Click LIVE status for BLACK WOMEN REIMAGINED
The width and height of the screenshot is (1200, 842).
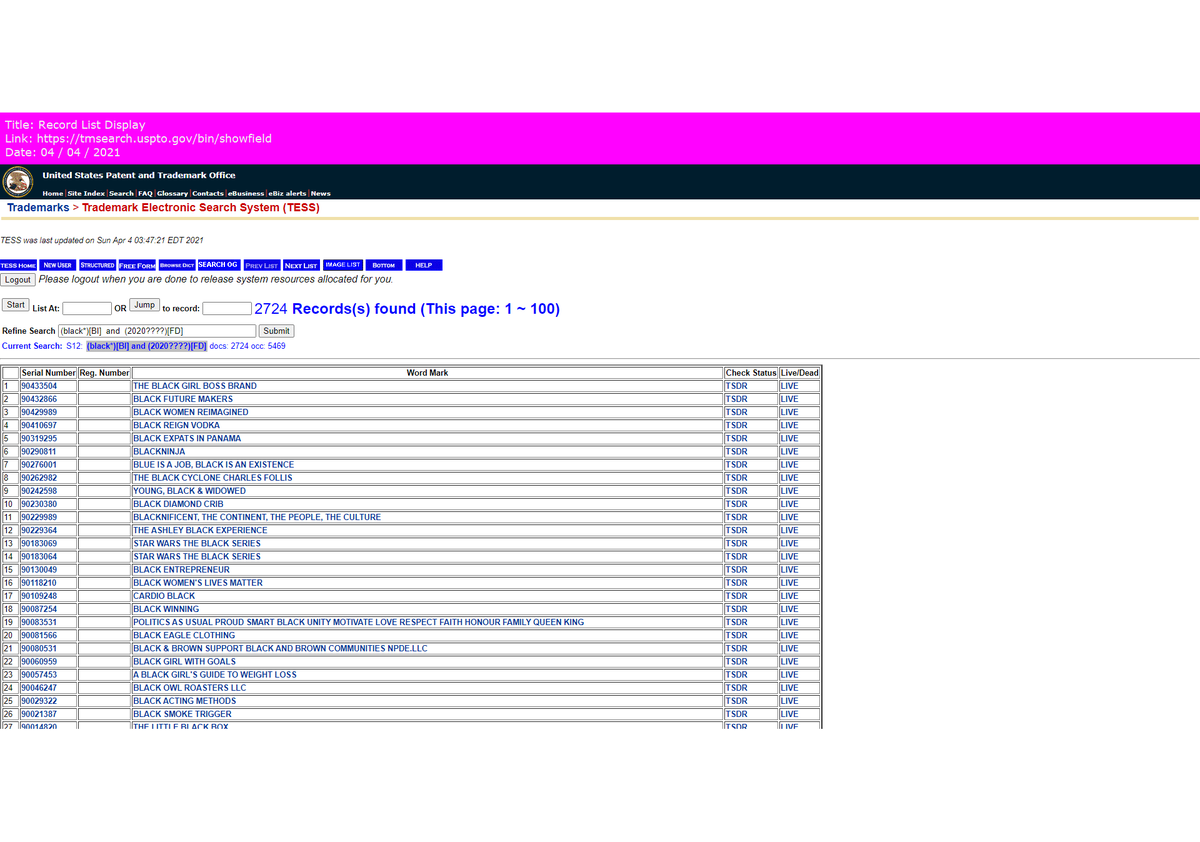790,412
